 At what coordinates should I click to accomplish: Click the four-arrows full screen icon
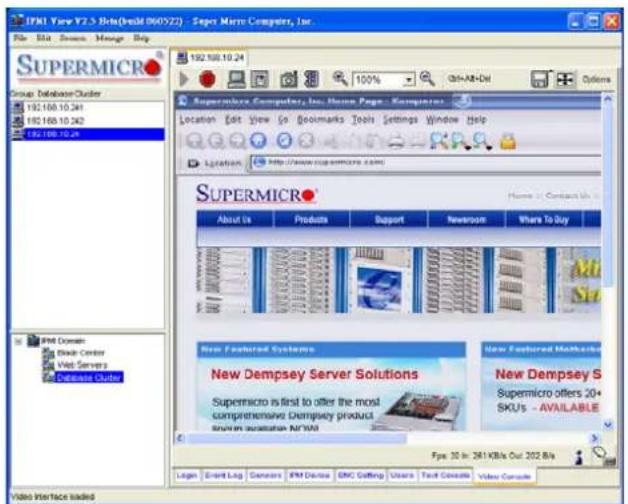[565, 79]
